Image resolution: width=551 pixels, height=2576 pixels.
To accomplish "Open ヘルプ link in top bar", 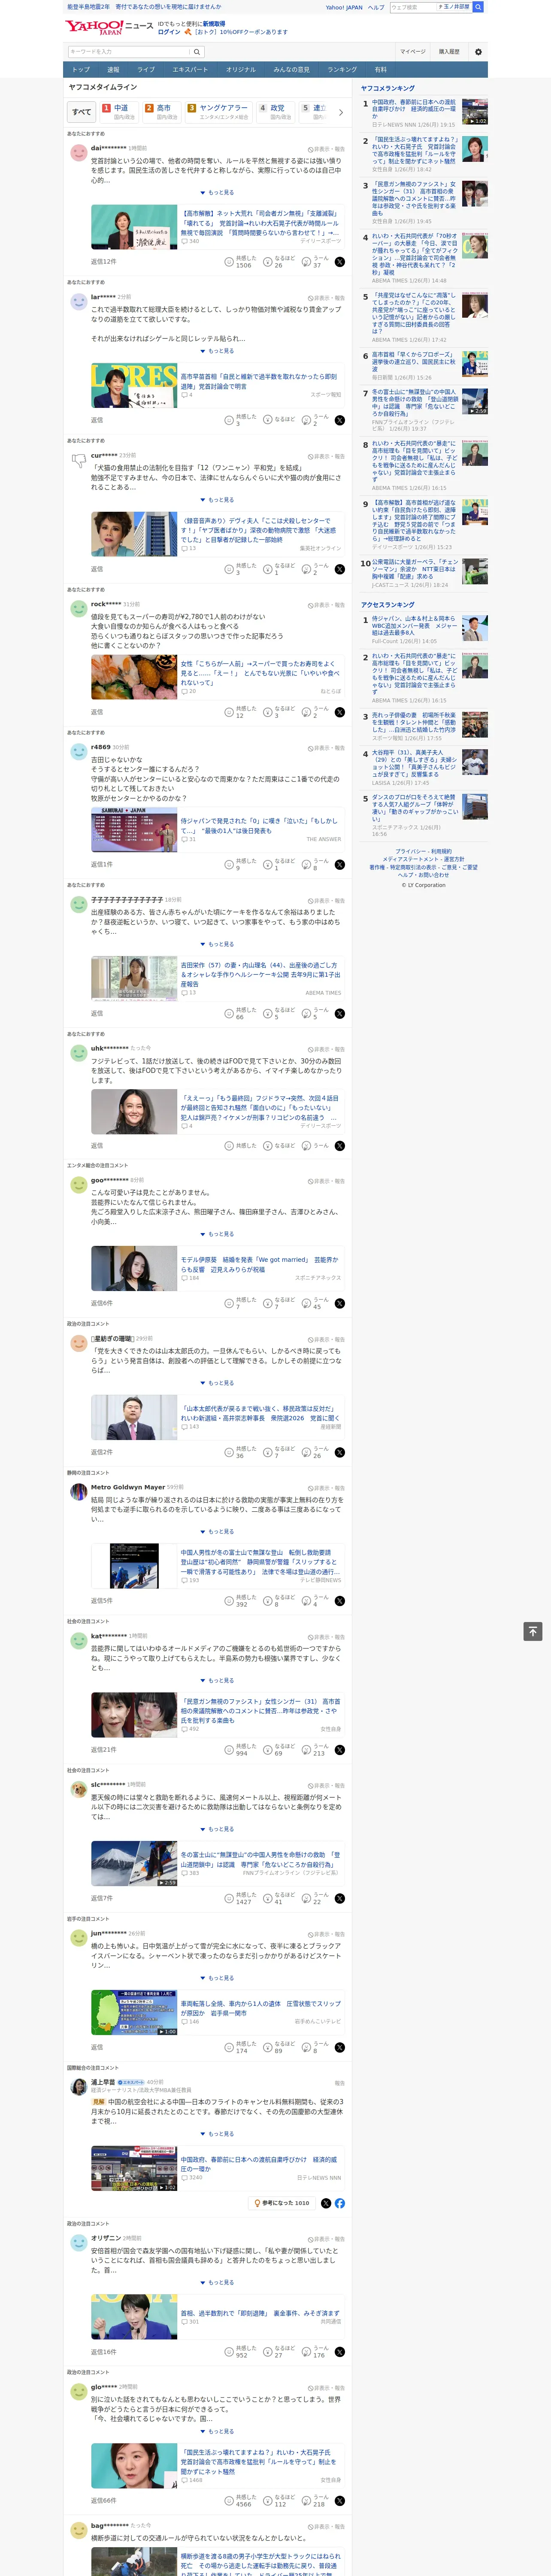I will point(376,7).
